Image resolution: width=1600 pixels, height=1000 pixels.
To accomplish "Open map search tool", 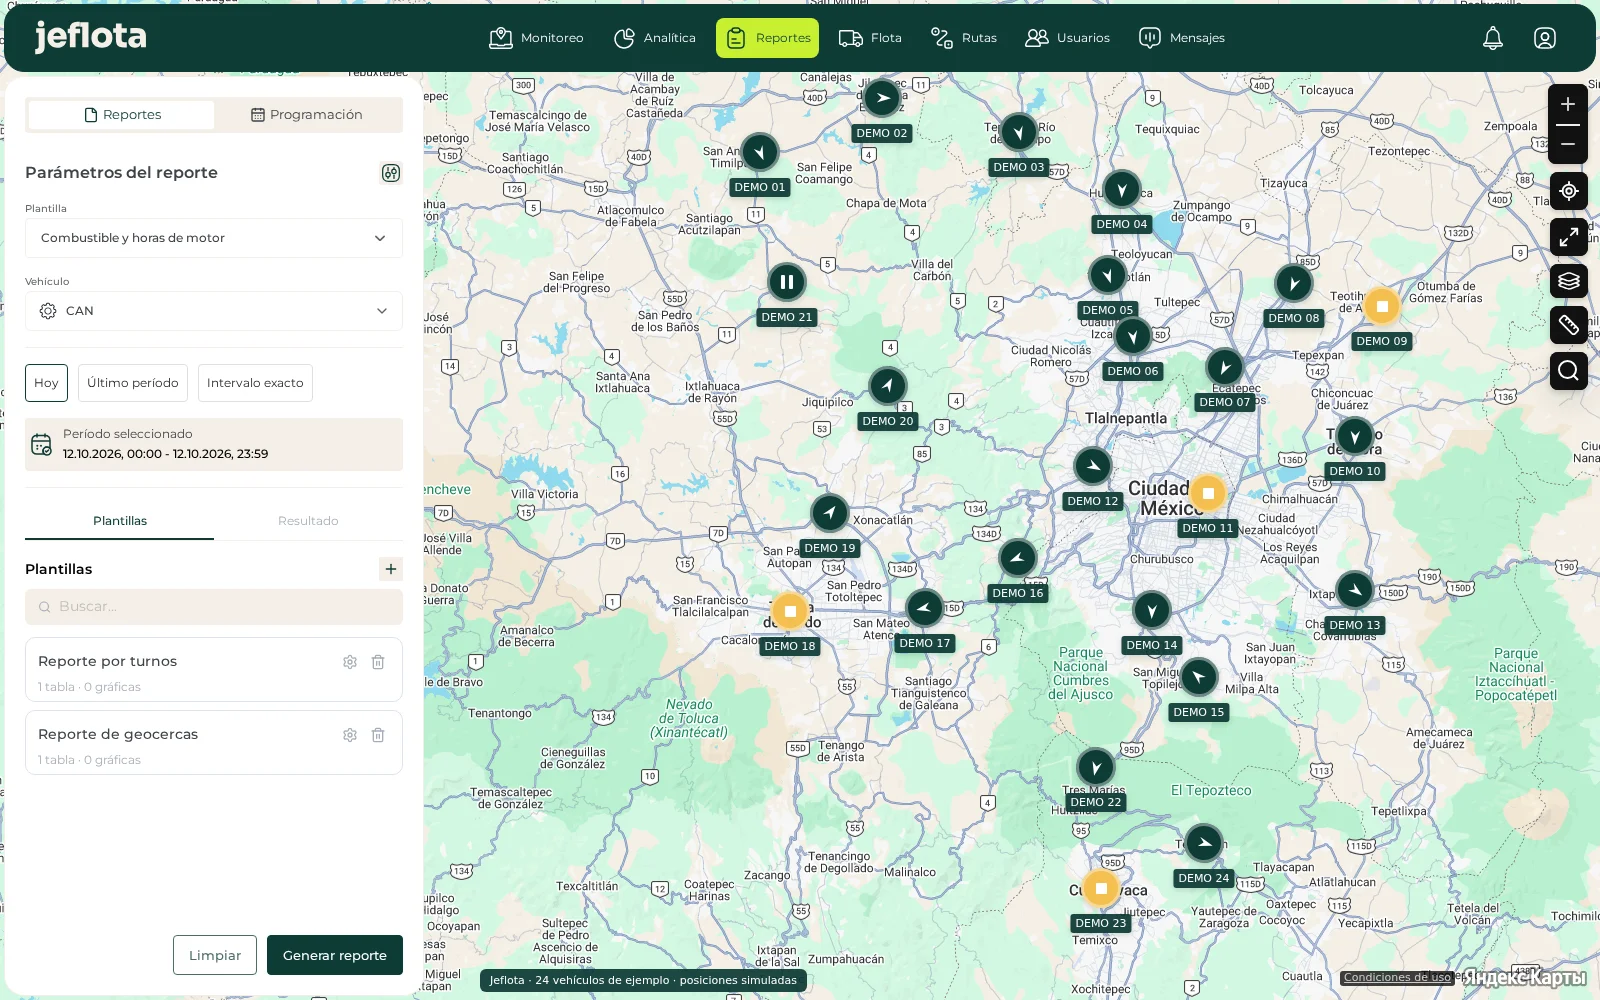I will pos(1569,371).
